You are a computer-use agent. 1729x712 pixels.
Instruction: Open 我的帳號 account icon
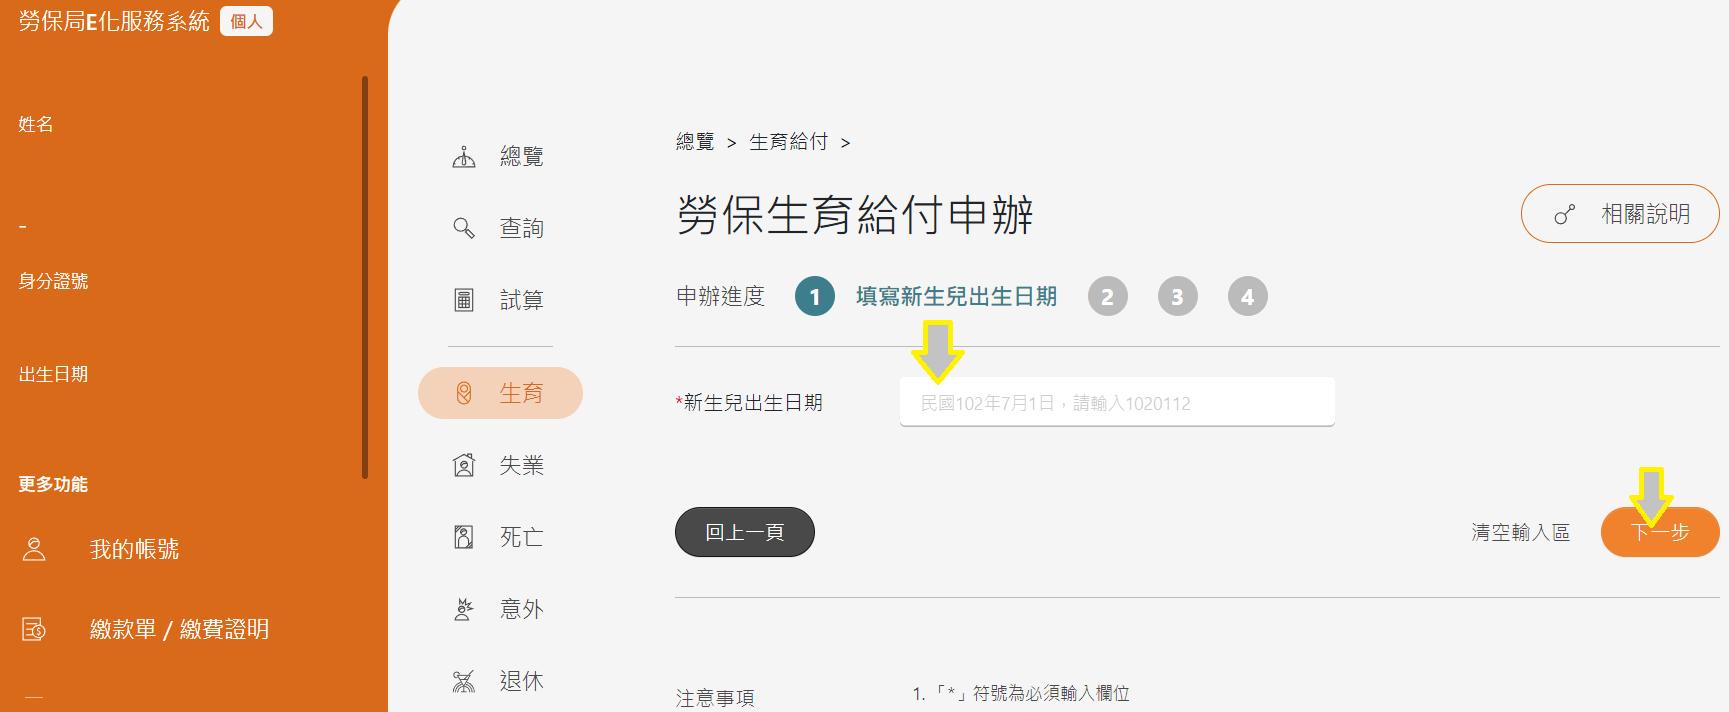coord(34,549)
